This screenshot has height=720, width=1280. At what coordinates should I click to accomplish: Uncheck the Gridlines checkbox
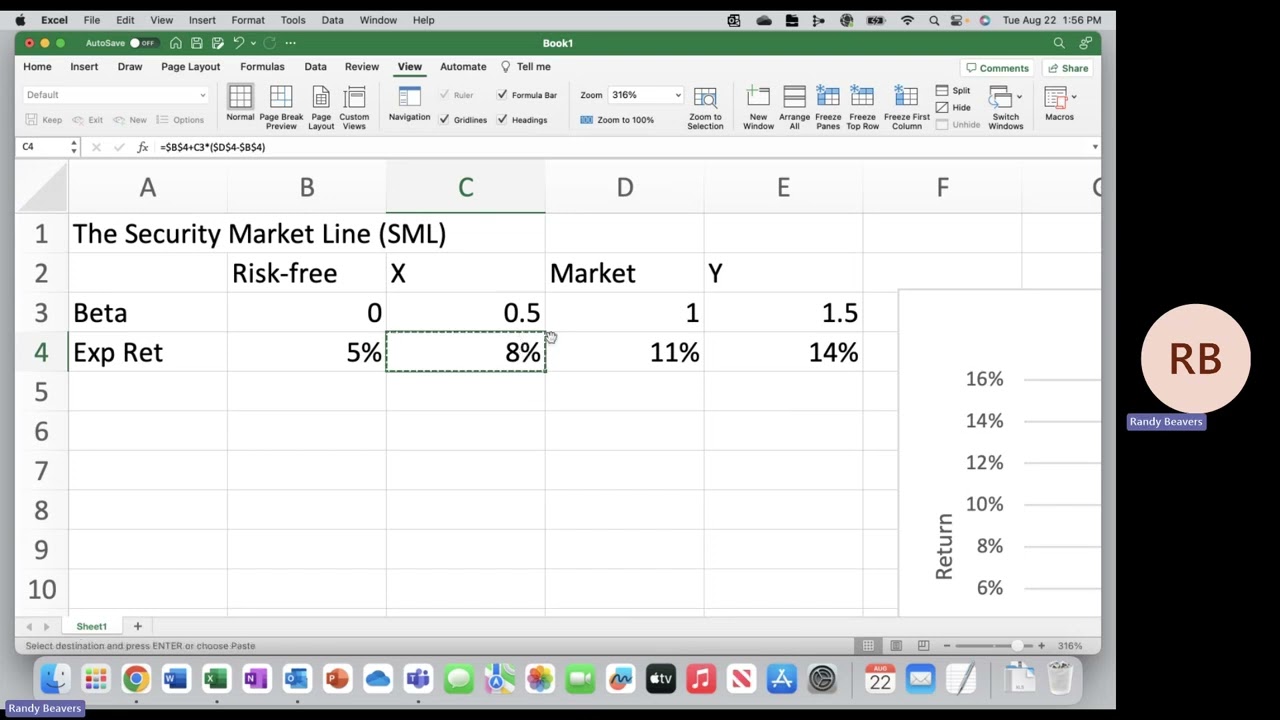point(444,120)
